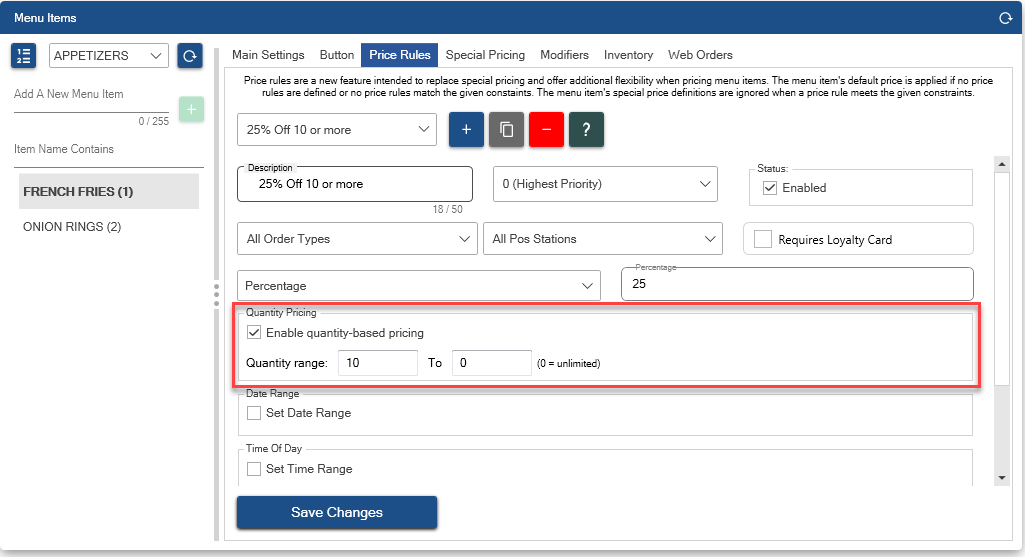The image size is (1025, 557).
Task: Click the Save Changes button
Action: [x=337, y=512]
